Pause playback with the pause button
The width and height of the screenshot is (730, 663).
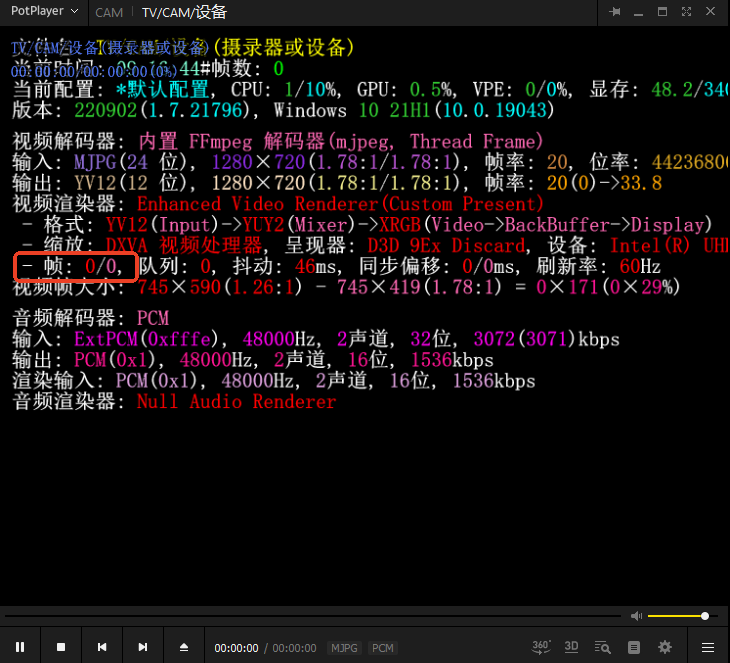point(20,647)
